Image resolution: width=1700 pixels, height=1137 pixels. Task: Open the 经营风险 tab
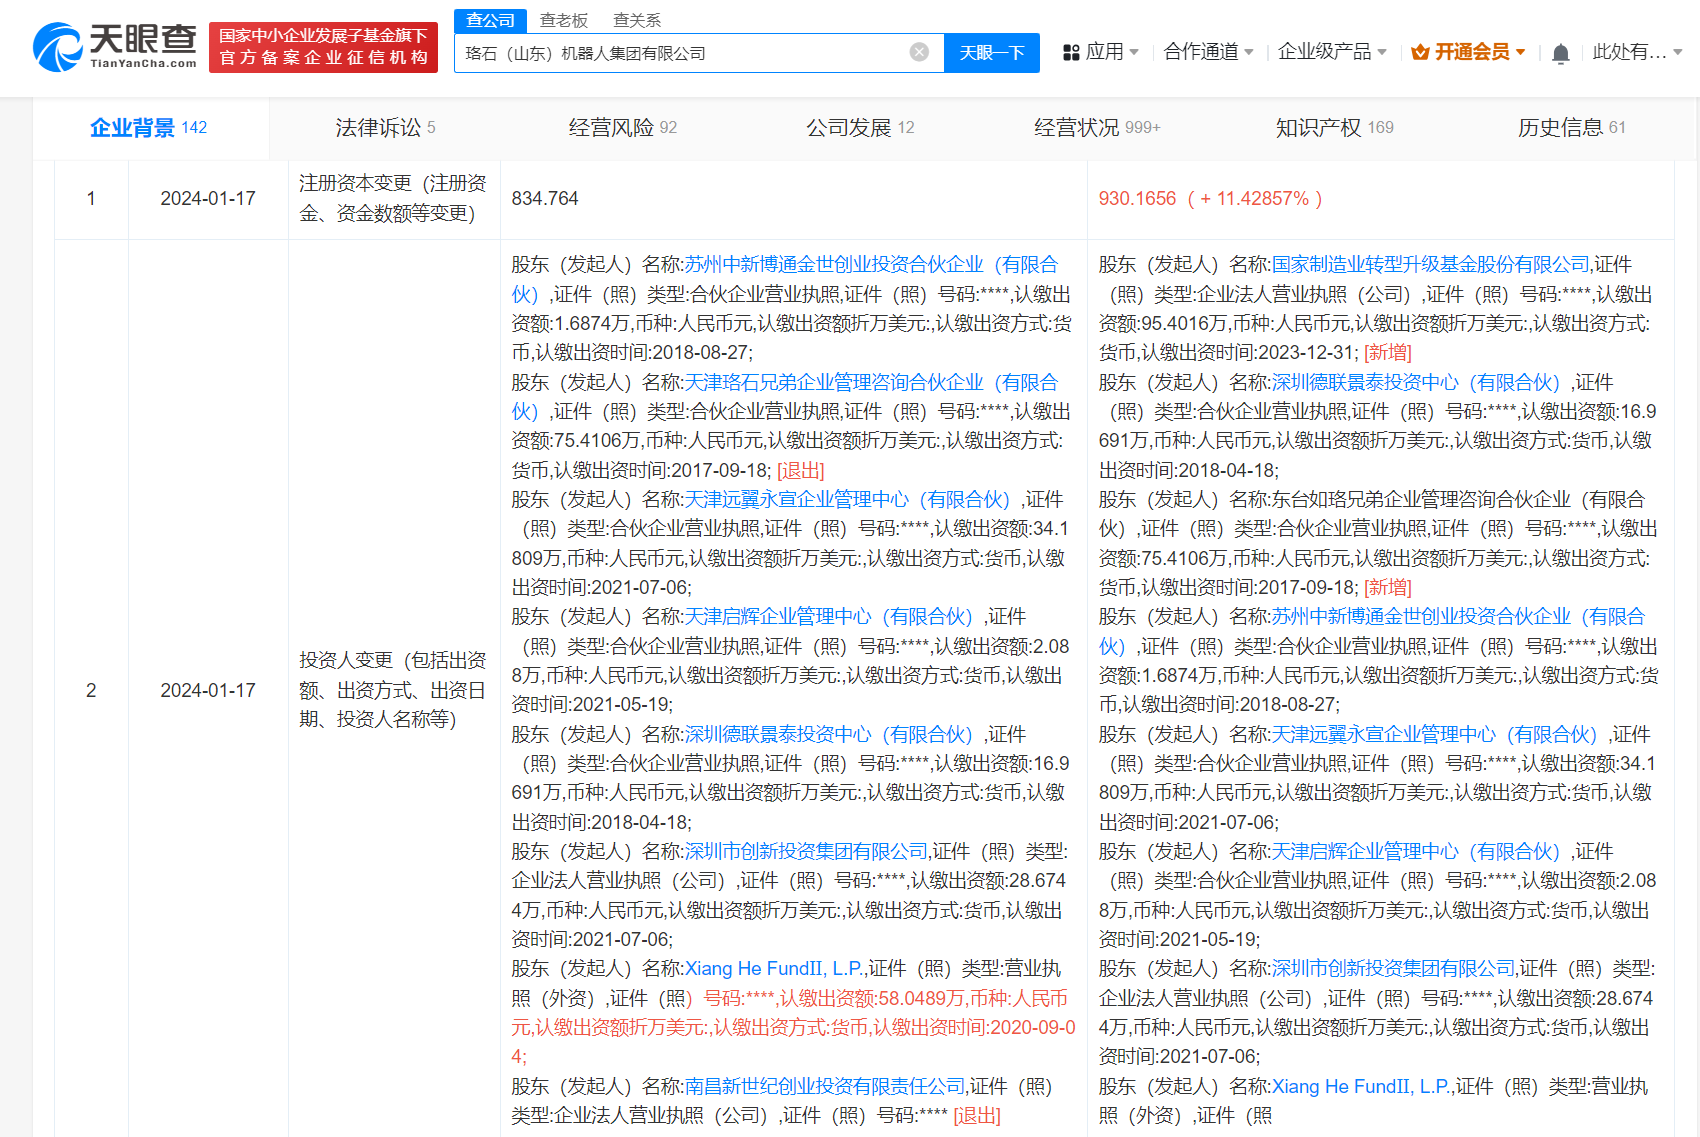coord(622,128)
